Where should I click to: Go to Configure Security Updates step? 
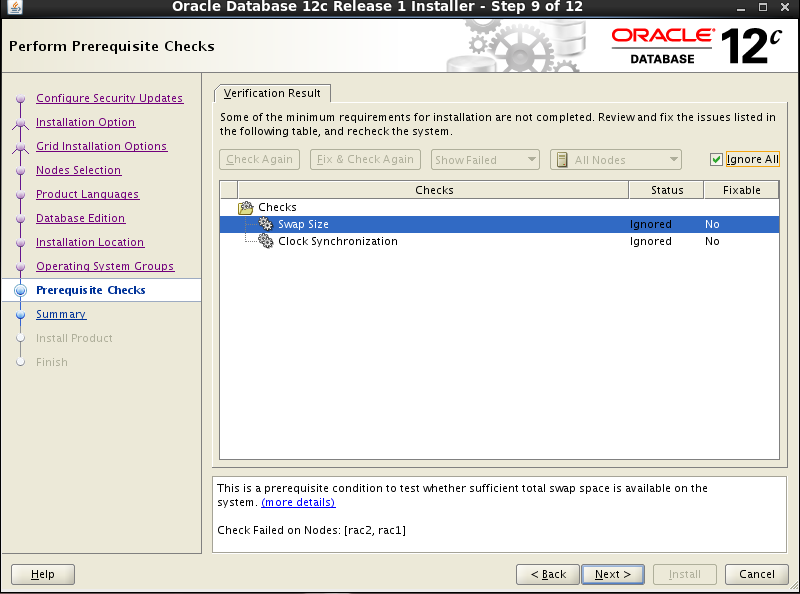coord(109,98)
